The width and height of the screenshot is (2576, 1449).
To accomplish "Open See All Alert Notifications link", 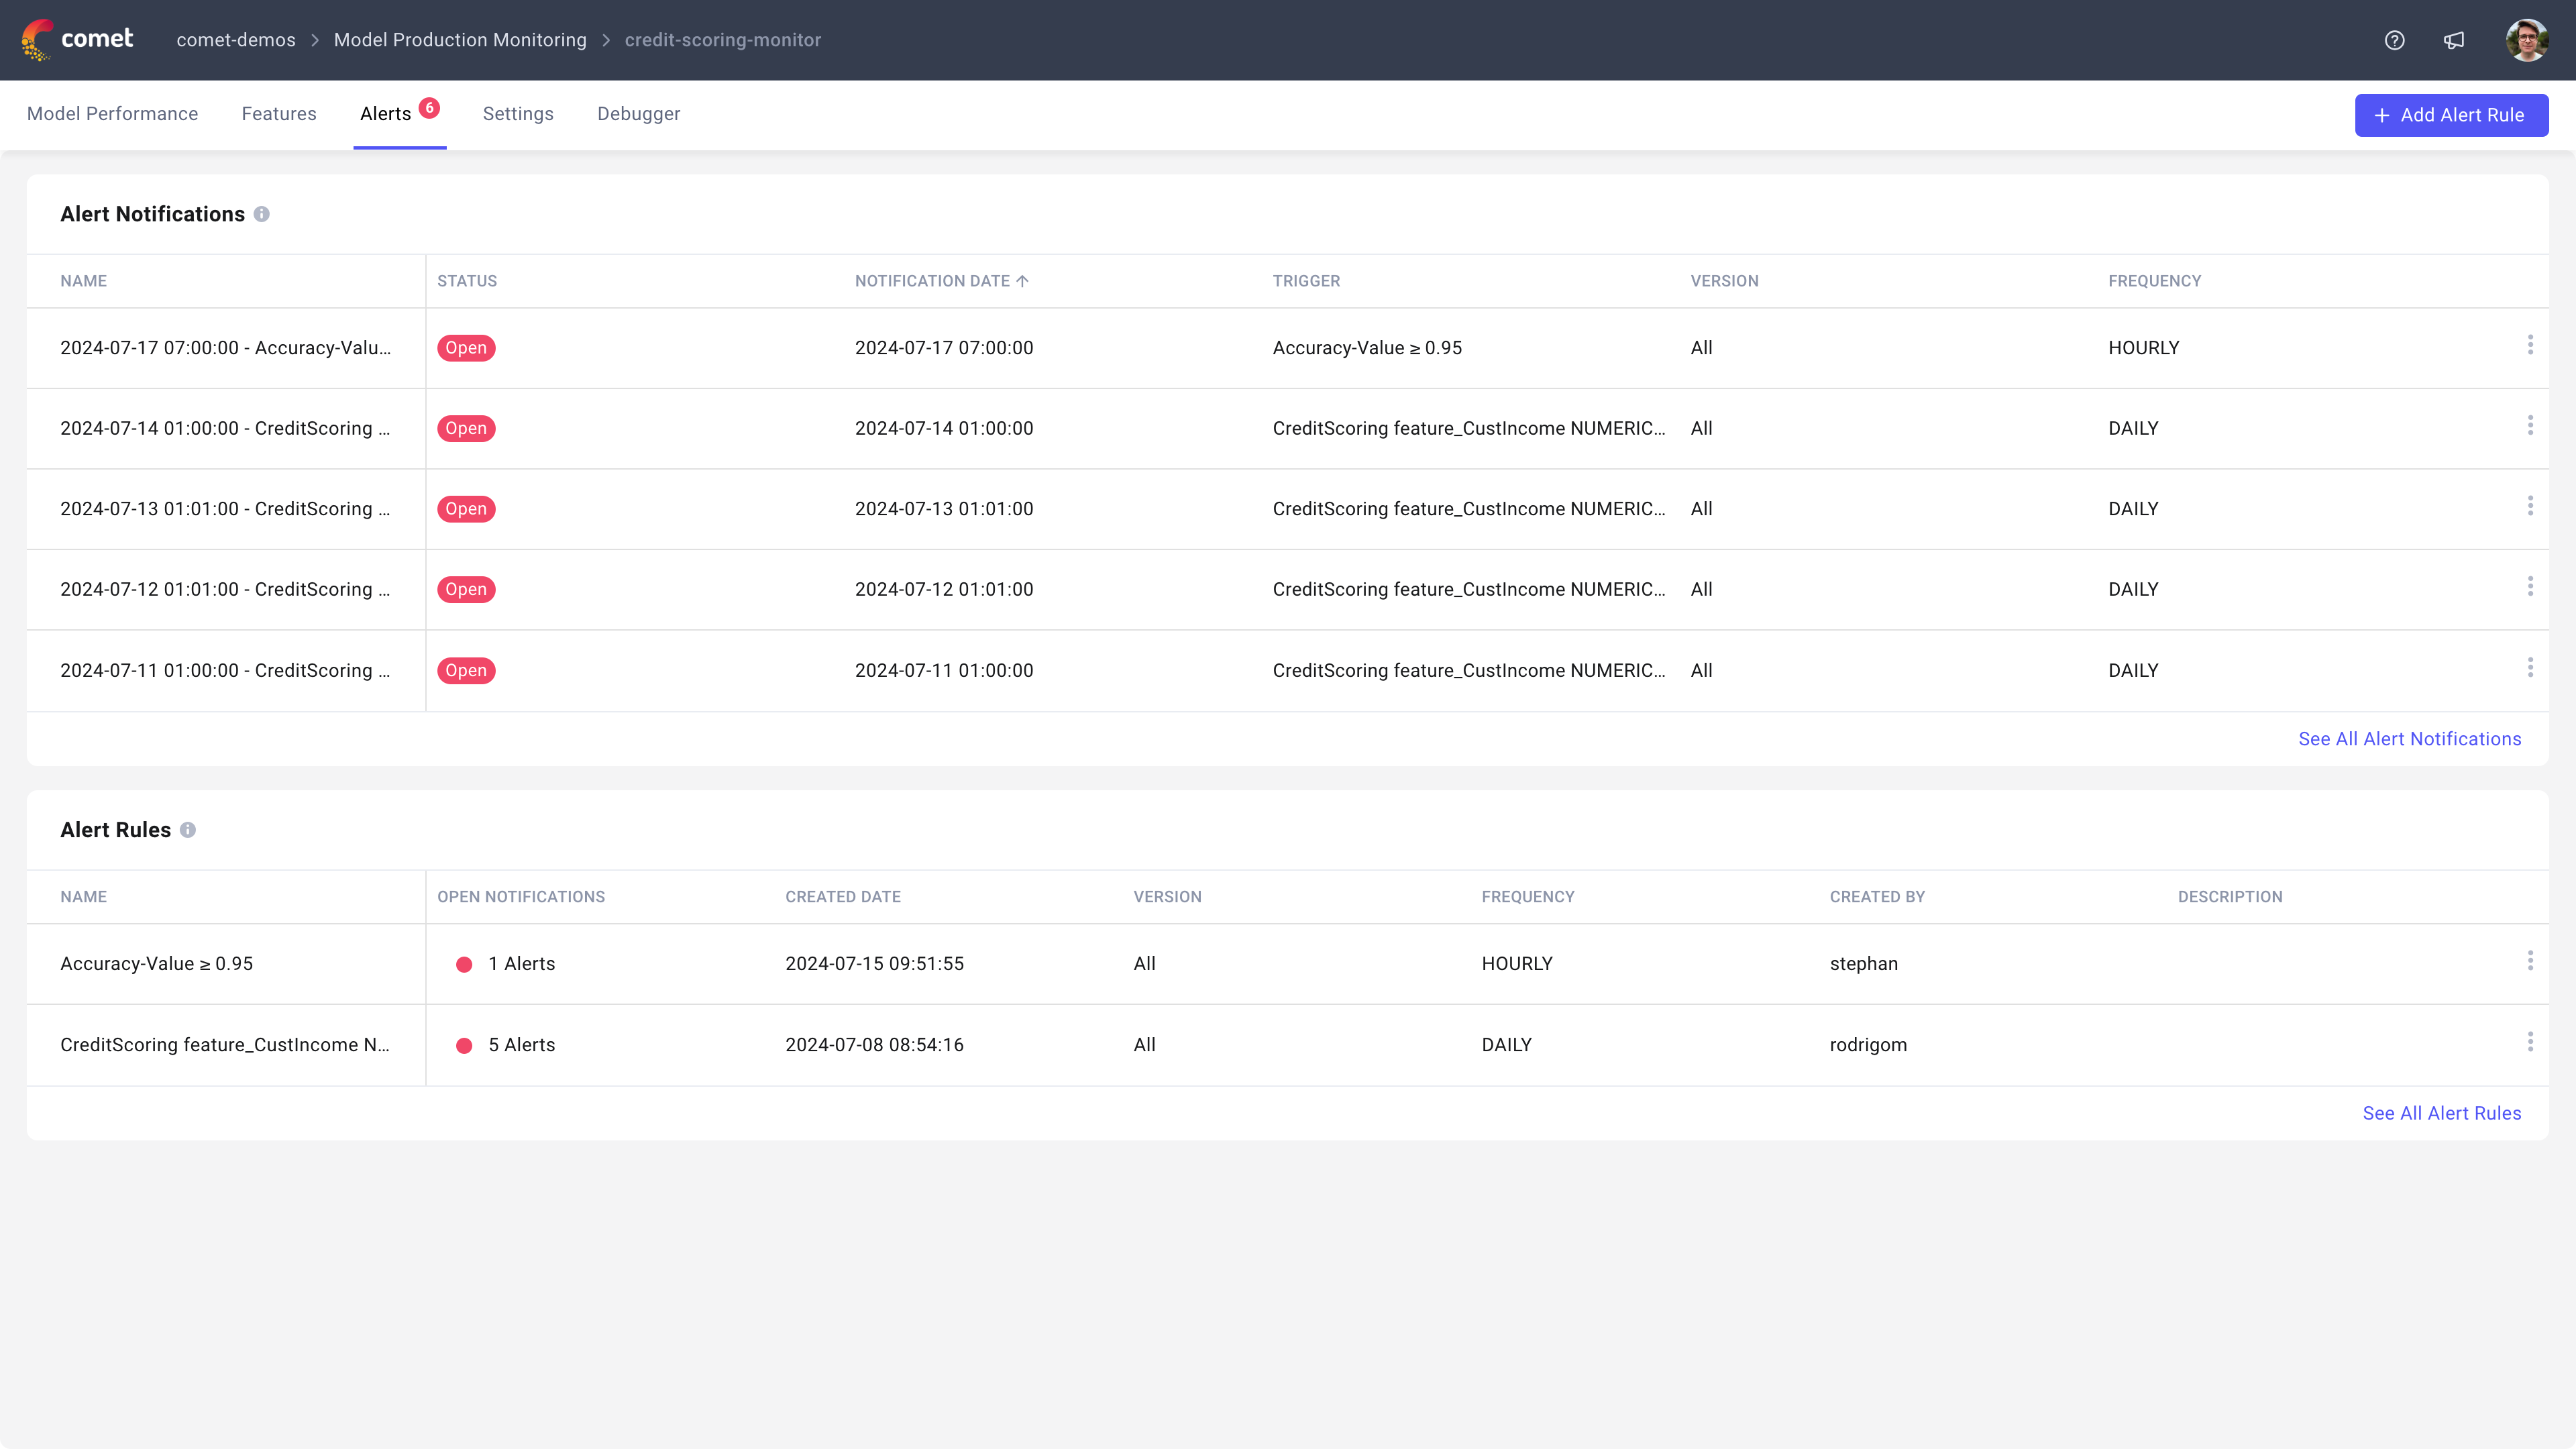I will click(x=2410, y=738).
